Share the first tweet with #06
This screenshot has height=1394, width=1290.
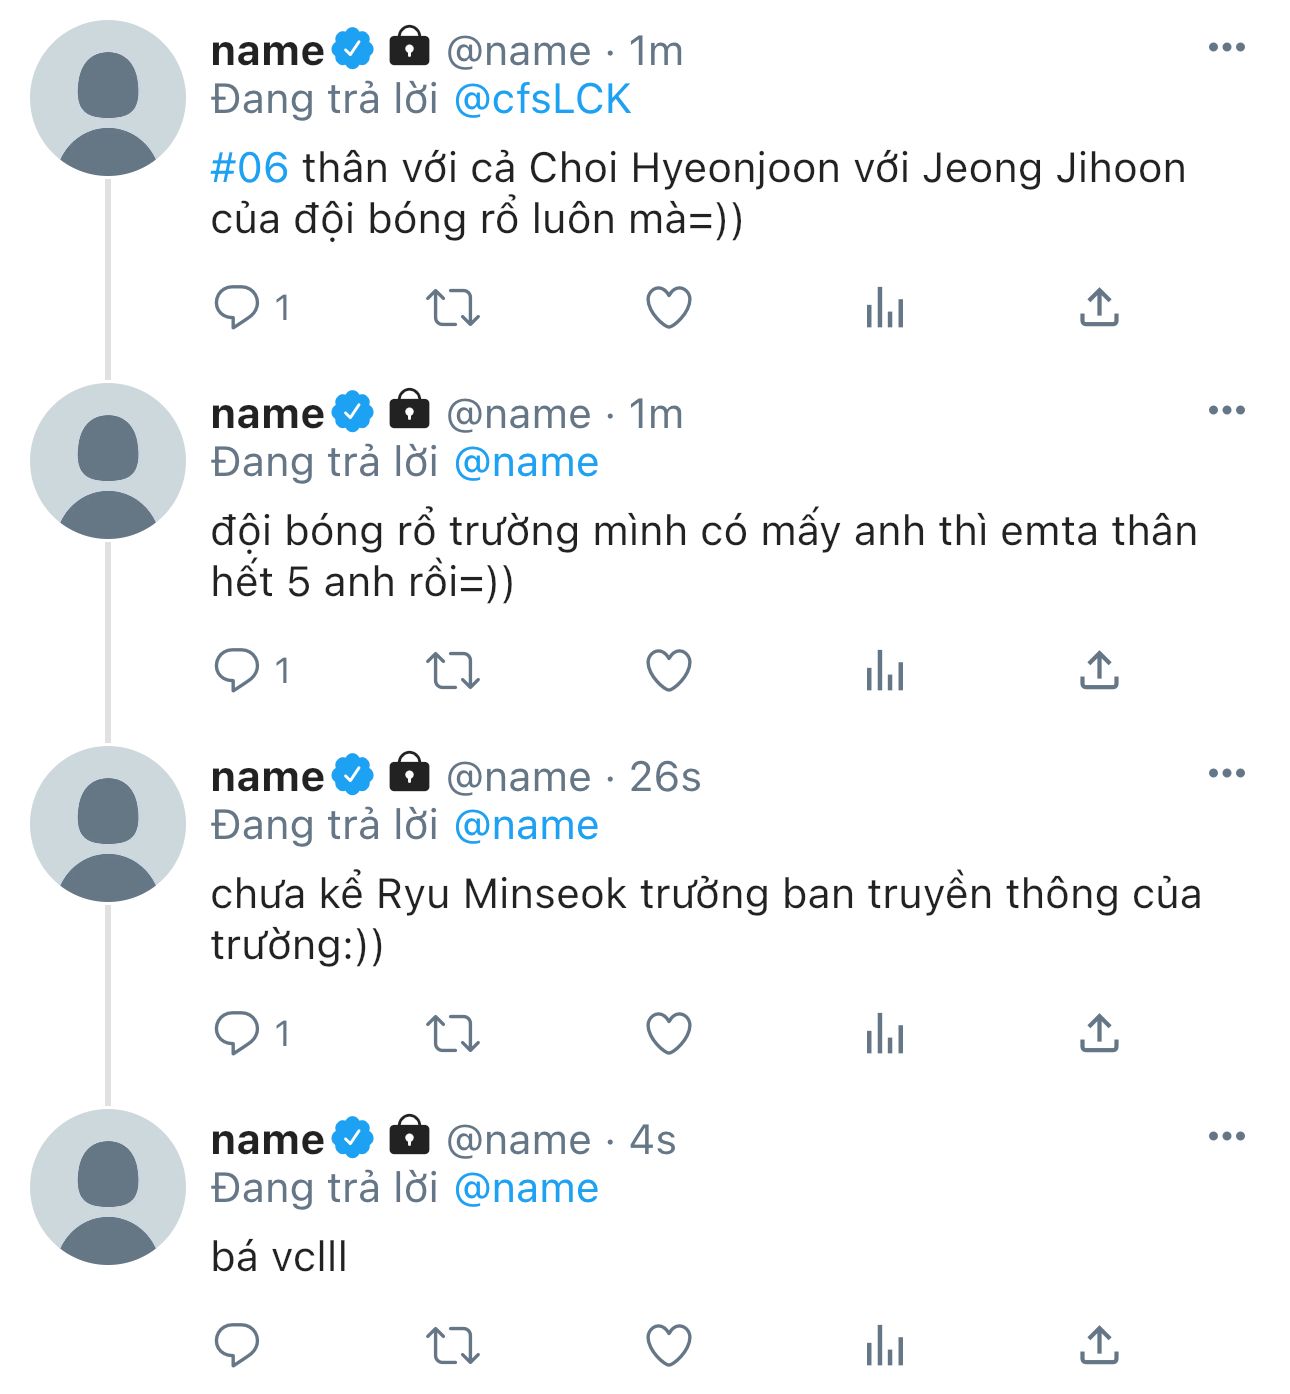click(x=1099, y=307)
